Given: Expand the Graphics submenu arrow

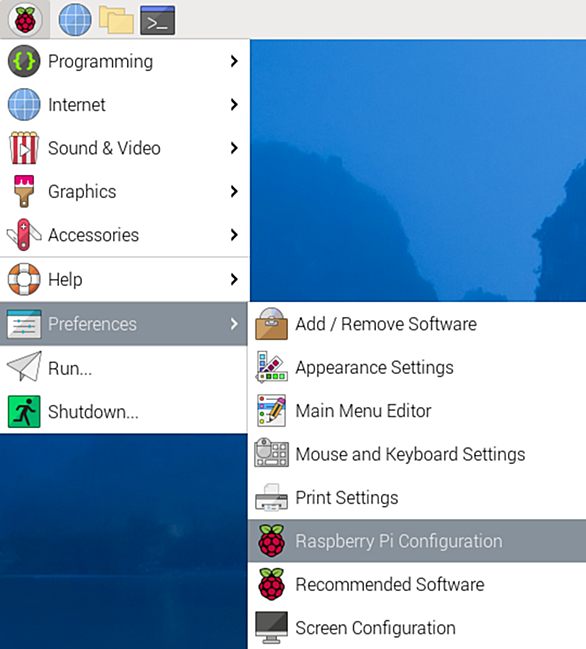Looking at the screenshot, I should point(234,191).
